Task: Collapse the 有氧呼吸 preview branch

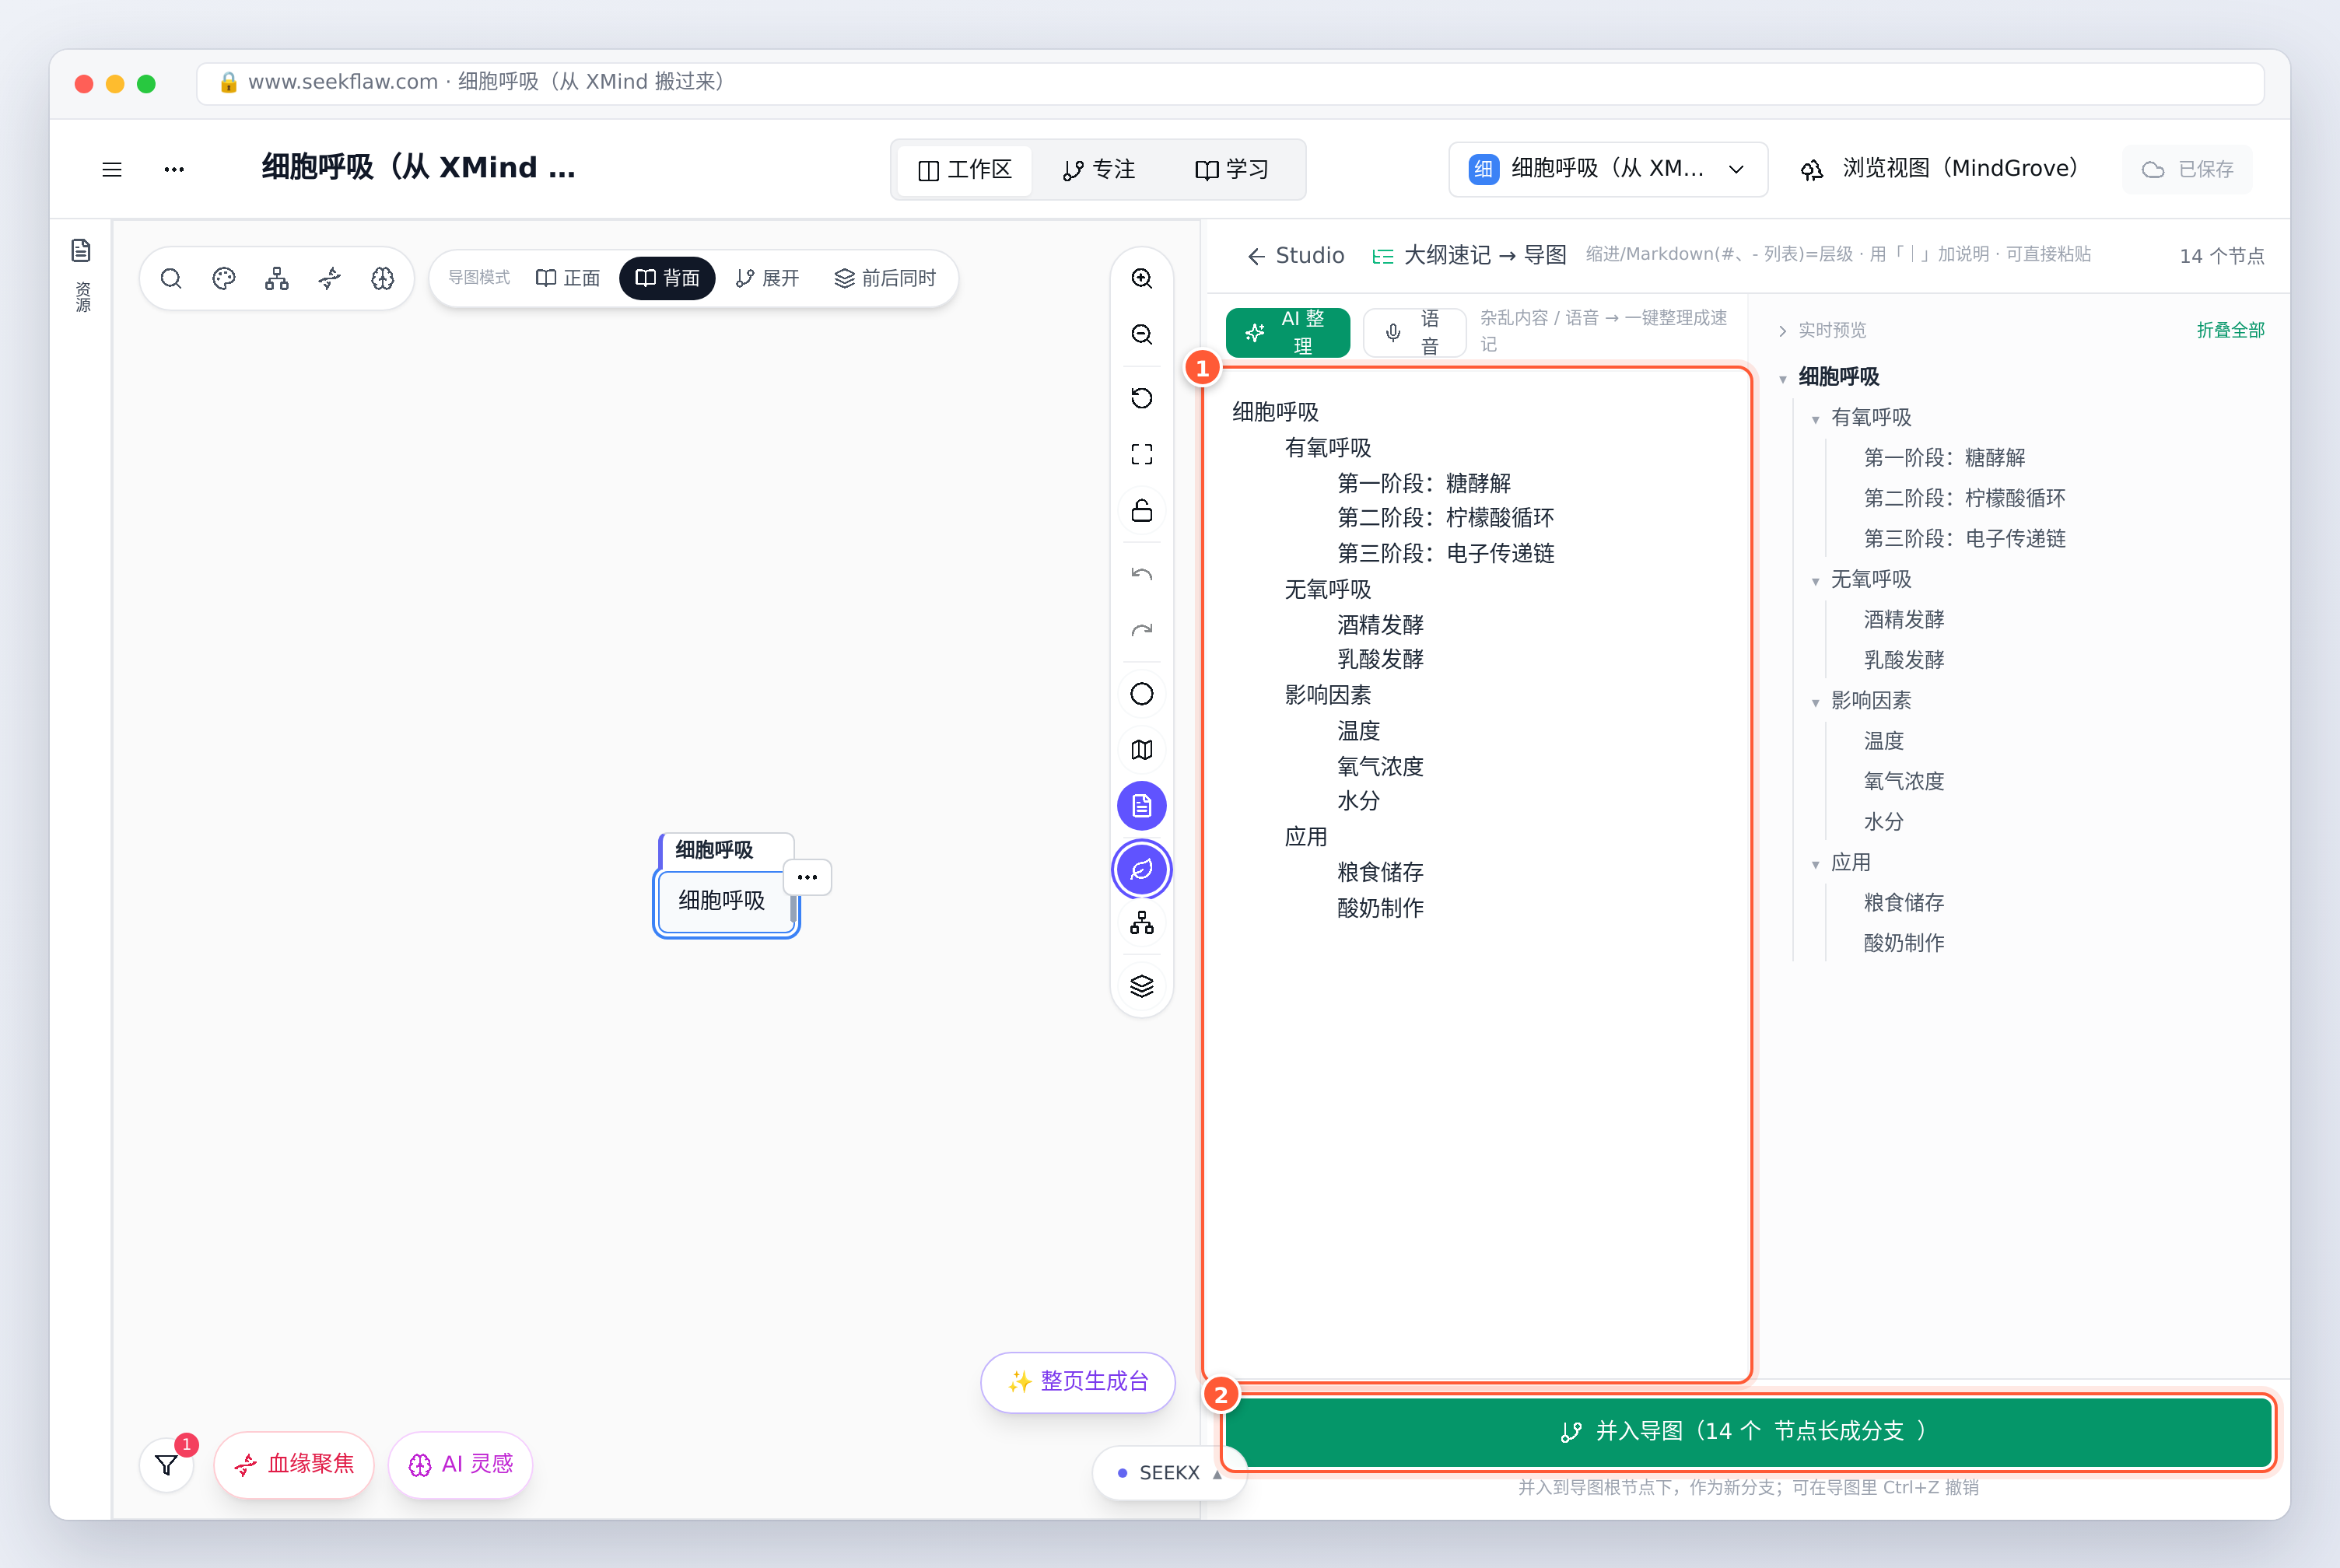Action: pyautogui.click(x=1815, y=419)
